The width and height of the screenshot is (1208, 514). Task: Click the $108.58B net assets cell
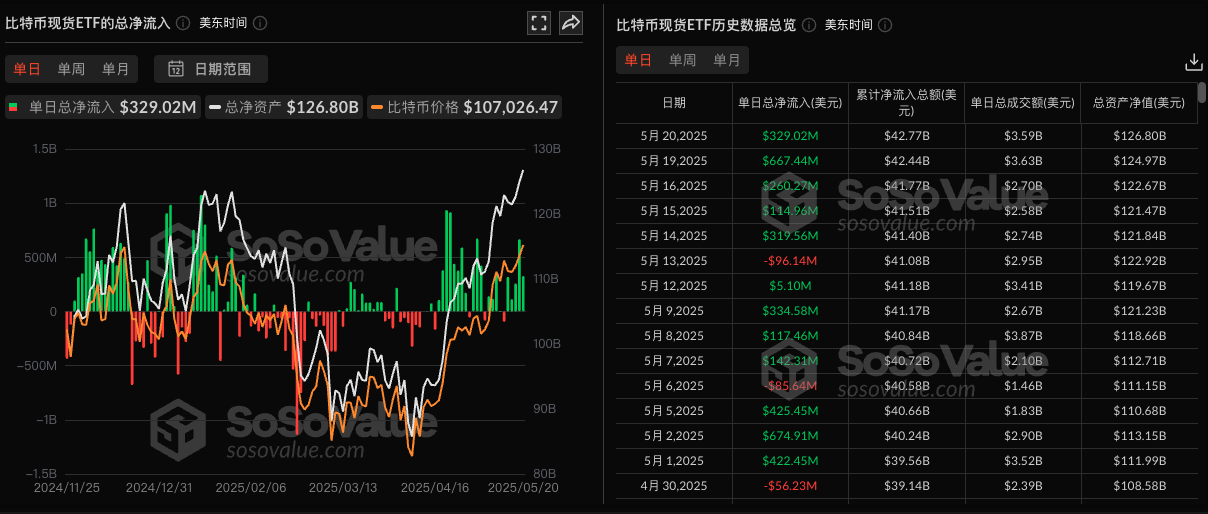[x=1138, y=485]
